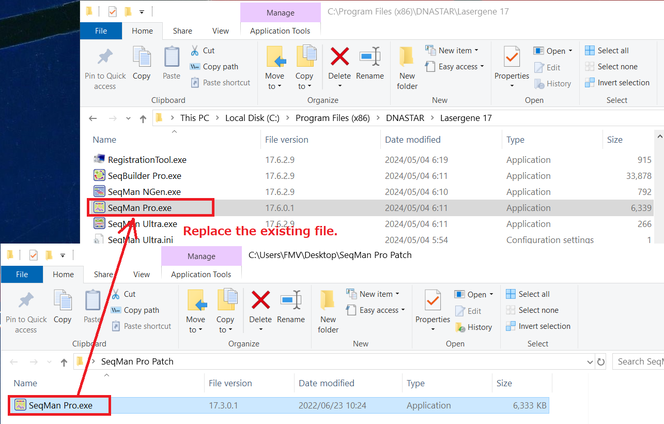Click Up arrow in SeqMan Pro Patch window
The width and height of the screenshot is (664, 424).
point(64,363)
